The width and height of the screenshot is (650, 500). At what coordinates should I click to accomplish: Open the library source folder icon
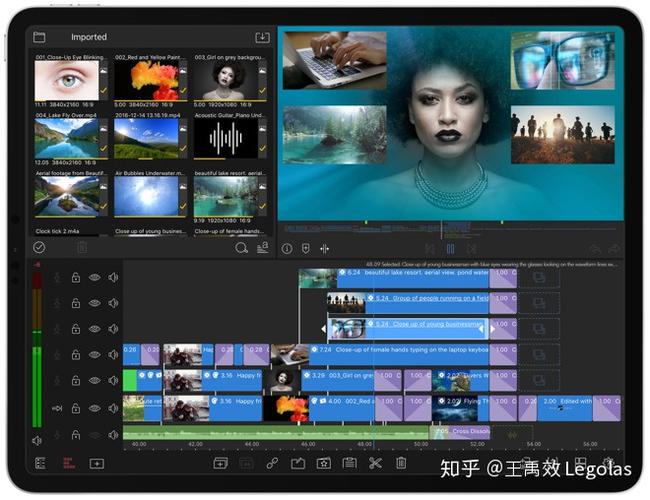[39, 37]
